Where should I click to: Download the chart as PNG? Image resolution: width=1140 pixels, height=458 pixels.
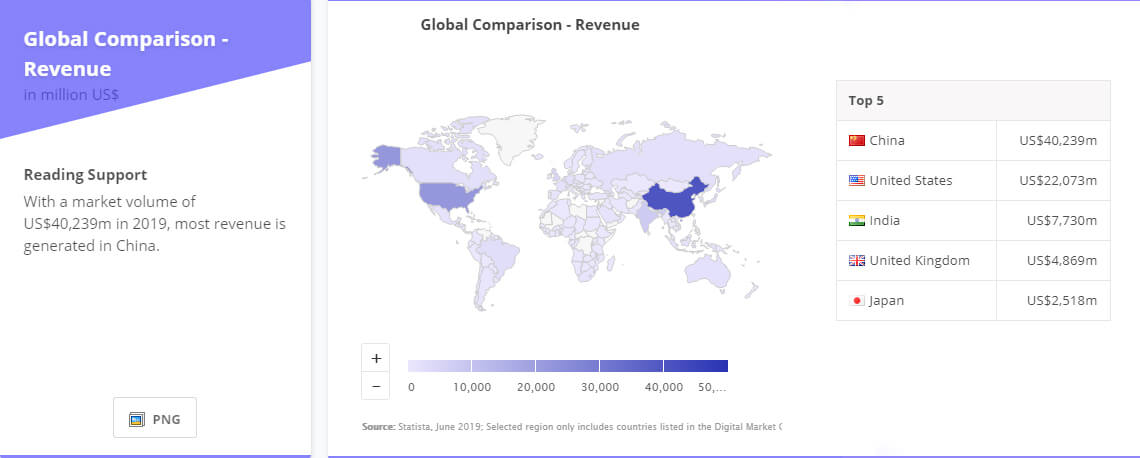pos(155,419)
